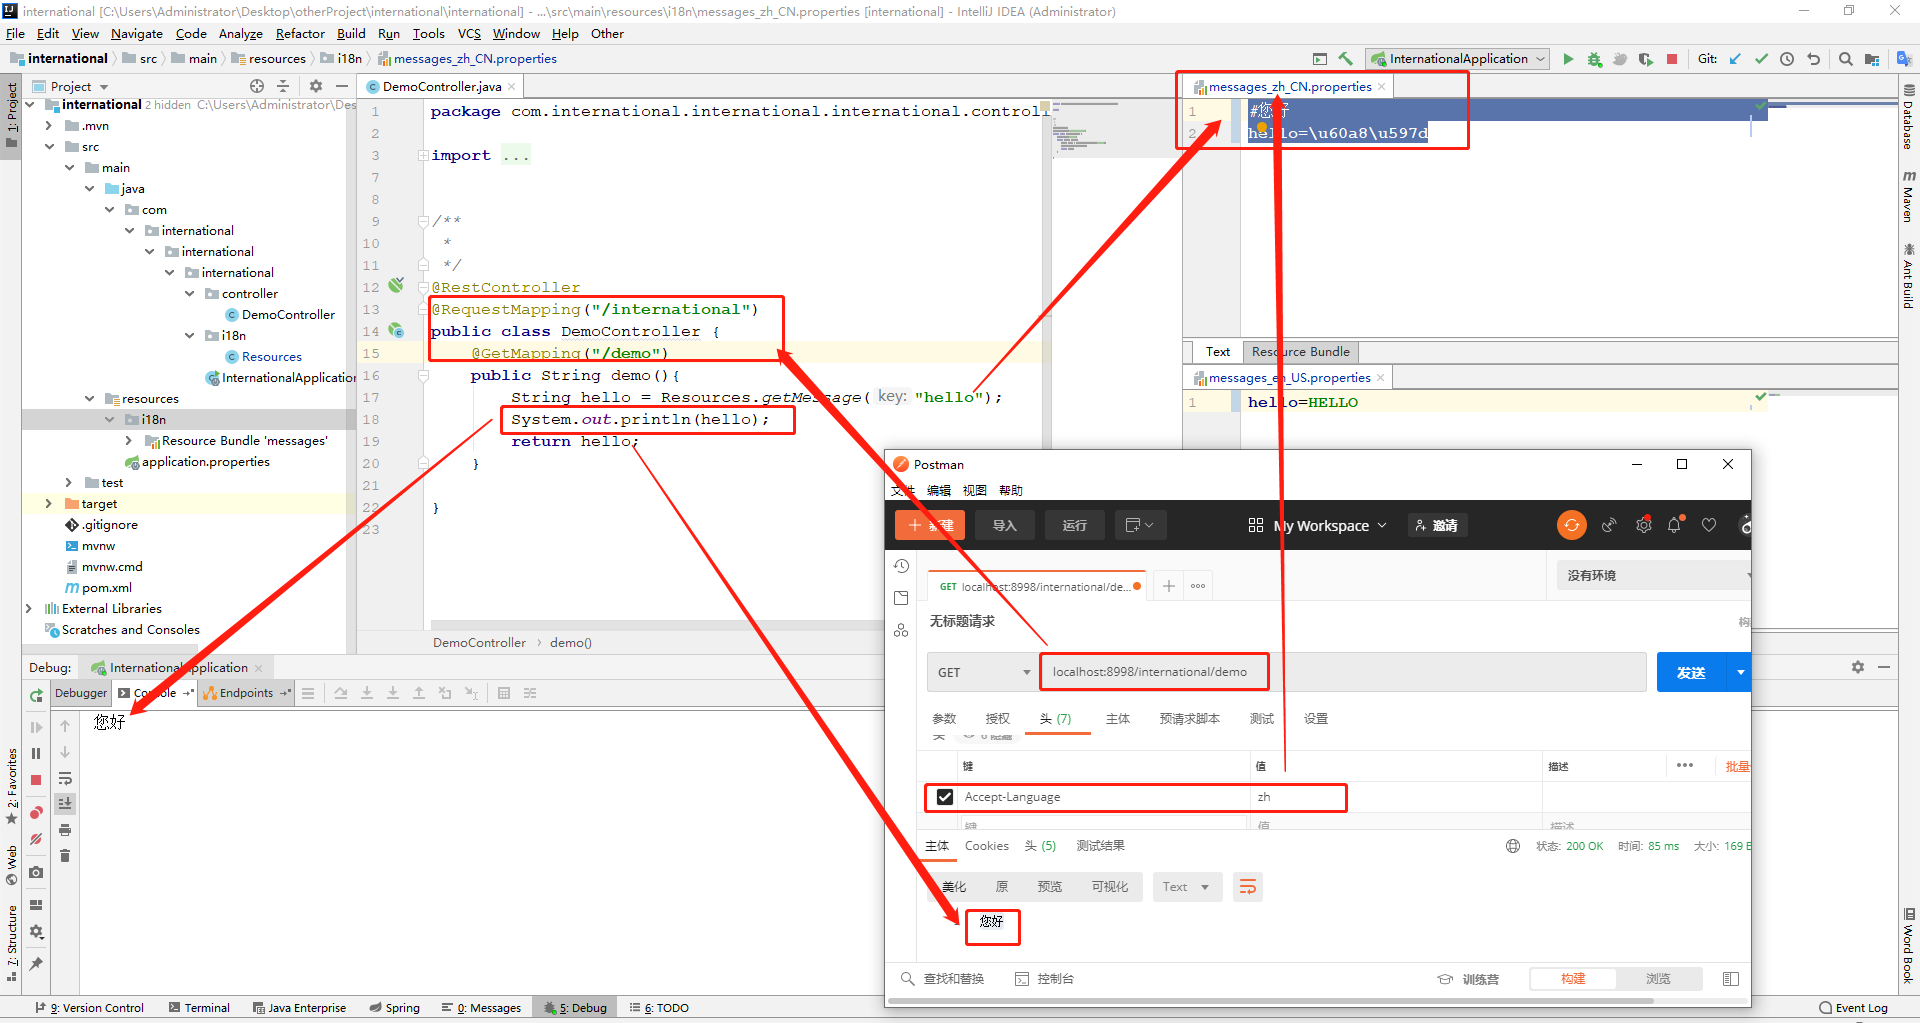Open Postman settings gear icon in header
Screen dimensions: 1920x1023
coord(1643,525)
